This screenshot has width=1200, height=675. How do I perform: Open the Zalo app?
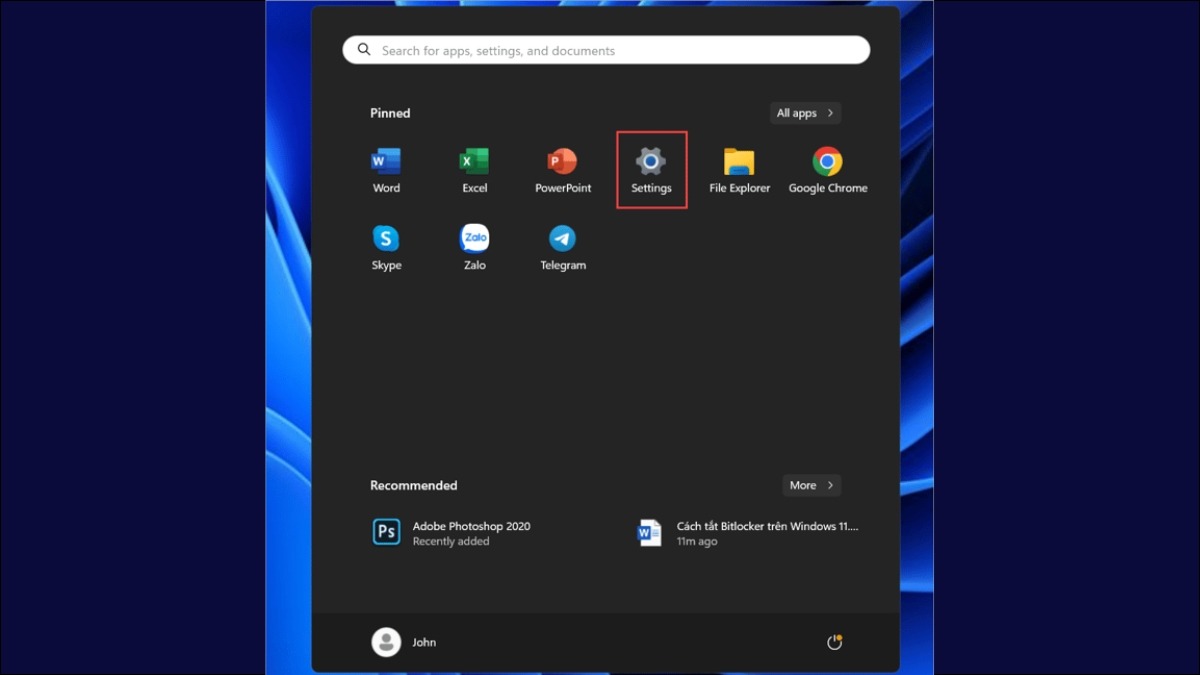(x=474, y=248)
